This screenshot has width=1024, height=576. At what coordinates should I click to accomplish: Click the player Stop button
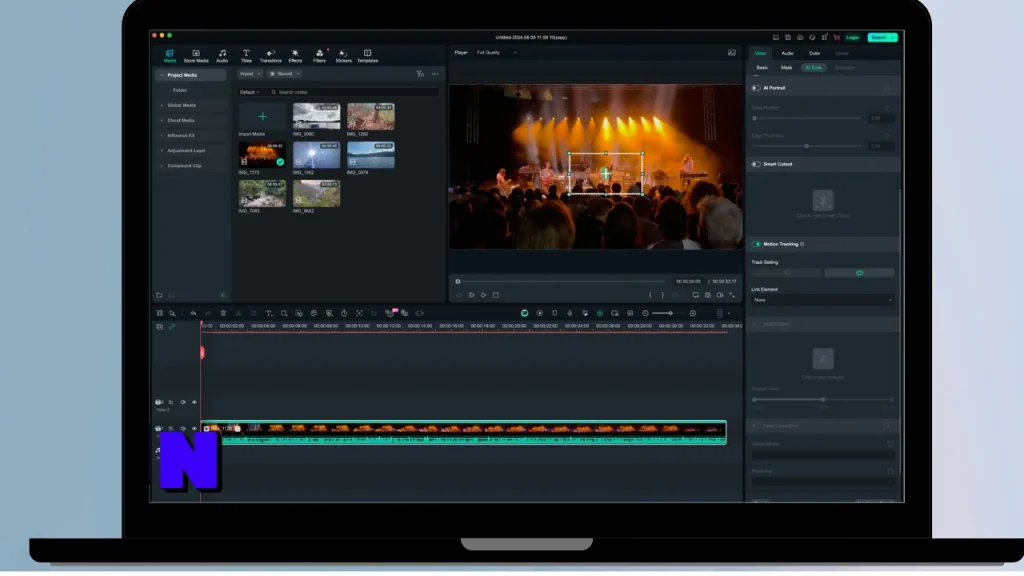[x=496, y=295]
